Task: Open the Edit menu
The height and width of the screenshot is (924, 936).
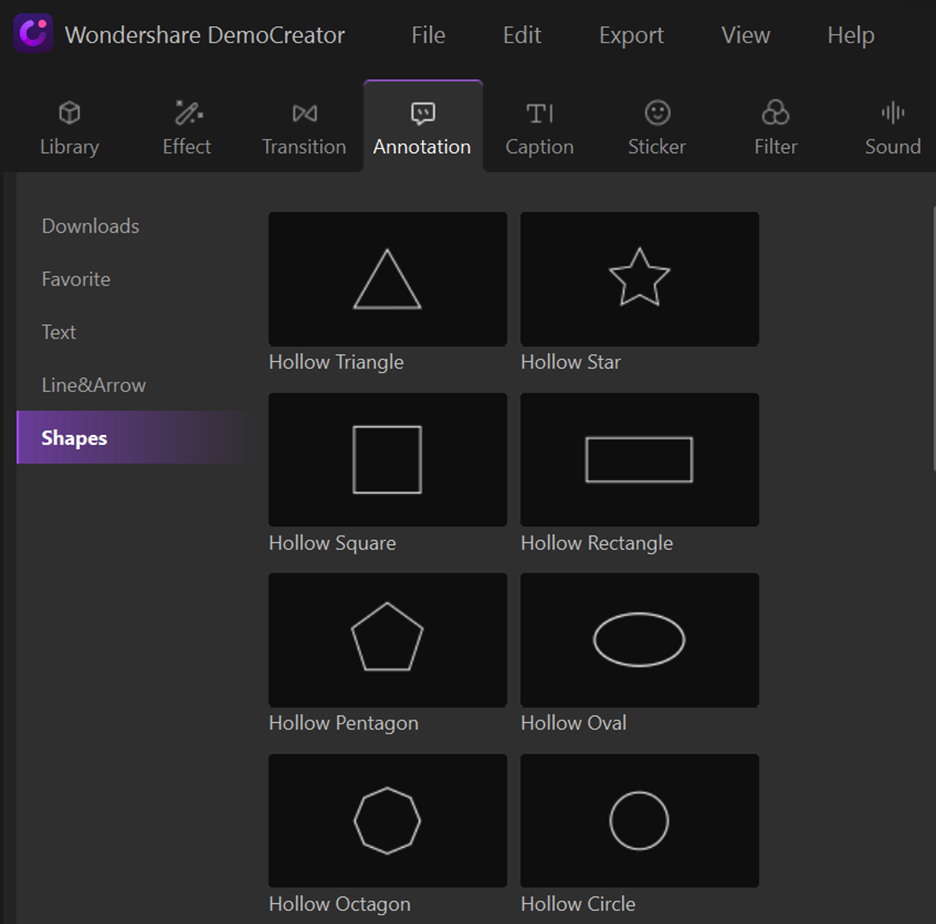Action: click(522, 35)
